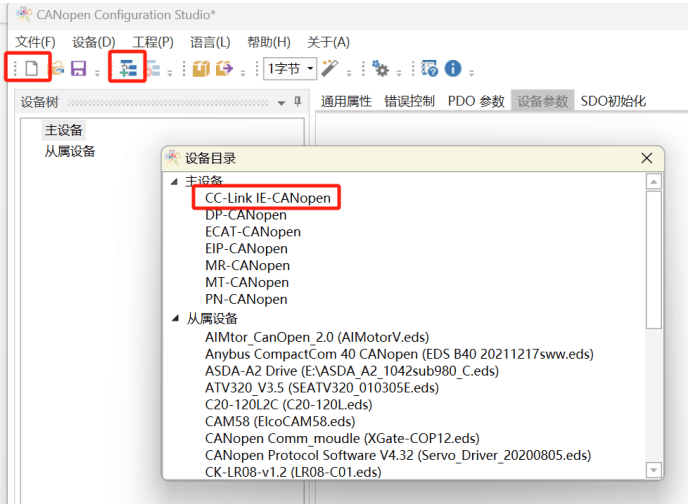688x504 pixels.
Task: Select AIMtor_CanOpen_2.0 slave device
Action: [317, 337]
